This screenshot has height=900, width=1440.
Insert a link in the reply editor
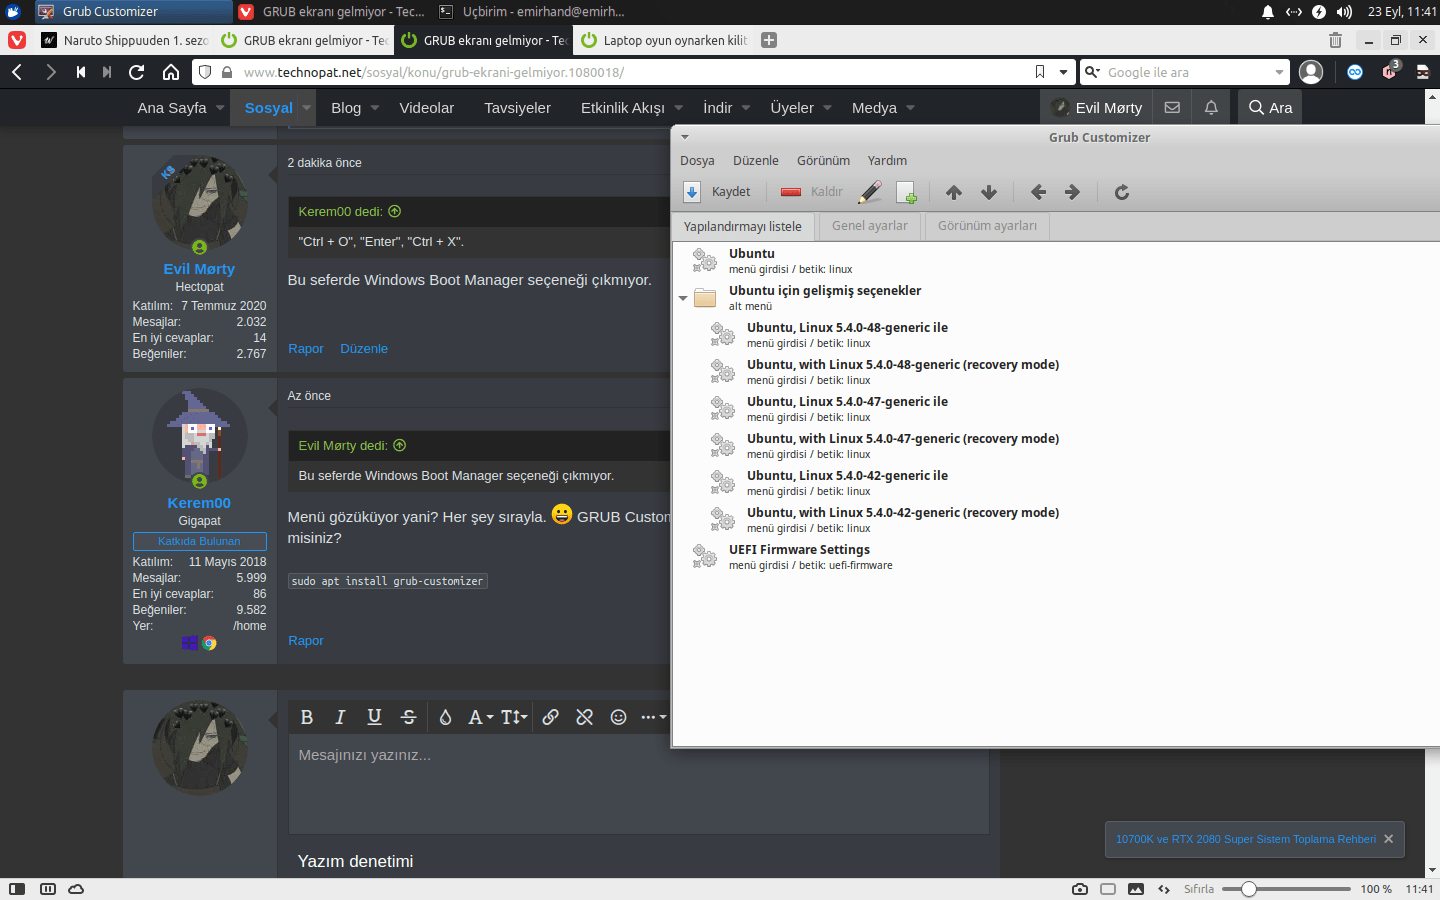click(550, 717)
